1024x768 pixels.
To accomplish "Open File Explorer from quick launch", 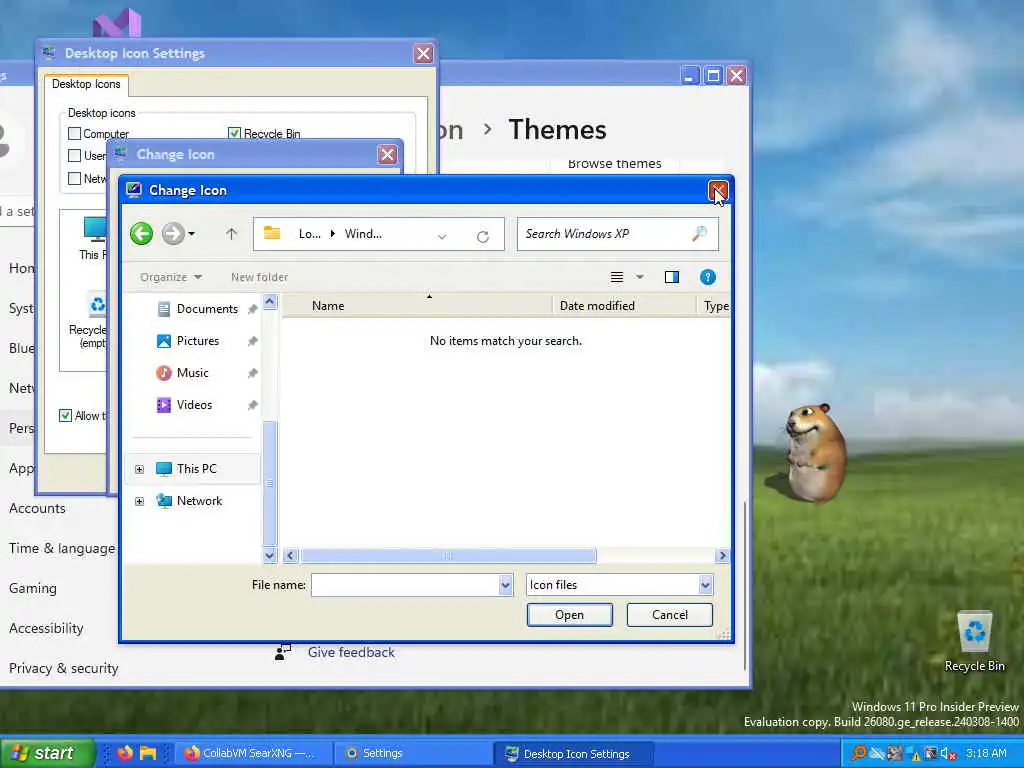I will (148, 753).
